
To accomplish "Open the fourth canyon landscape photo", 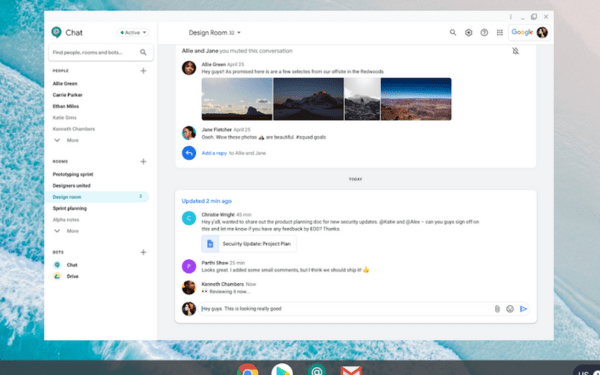I will pyautogui.click(x=416, y=99).
